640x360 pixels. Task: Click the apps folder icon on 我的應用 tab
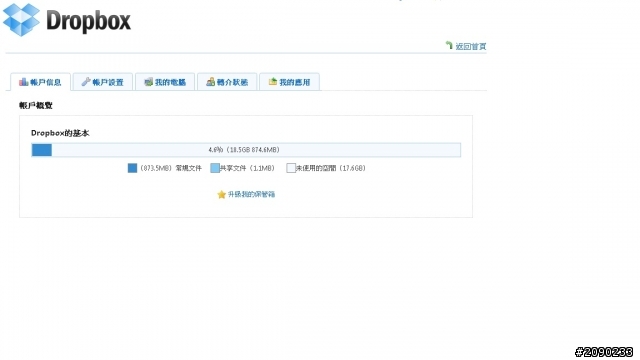(x=273, y=82)
